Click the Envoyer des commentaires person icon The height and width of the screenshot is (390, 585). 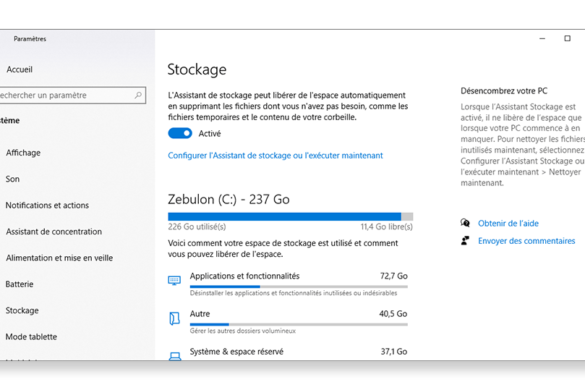(x=465, y=241)
